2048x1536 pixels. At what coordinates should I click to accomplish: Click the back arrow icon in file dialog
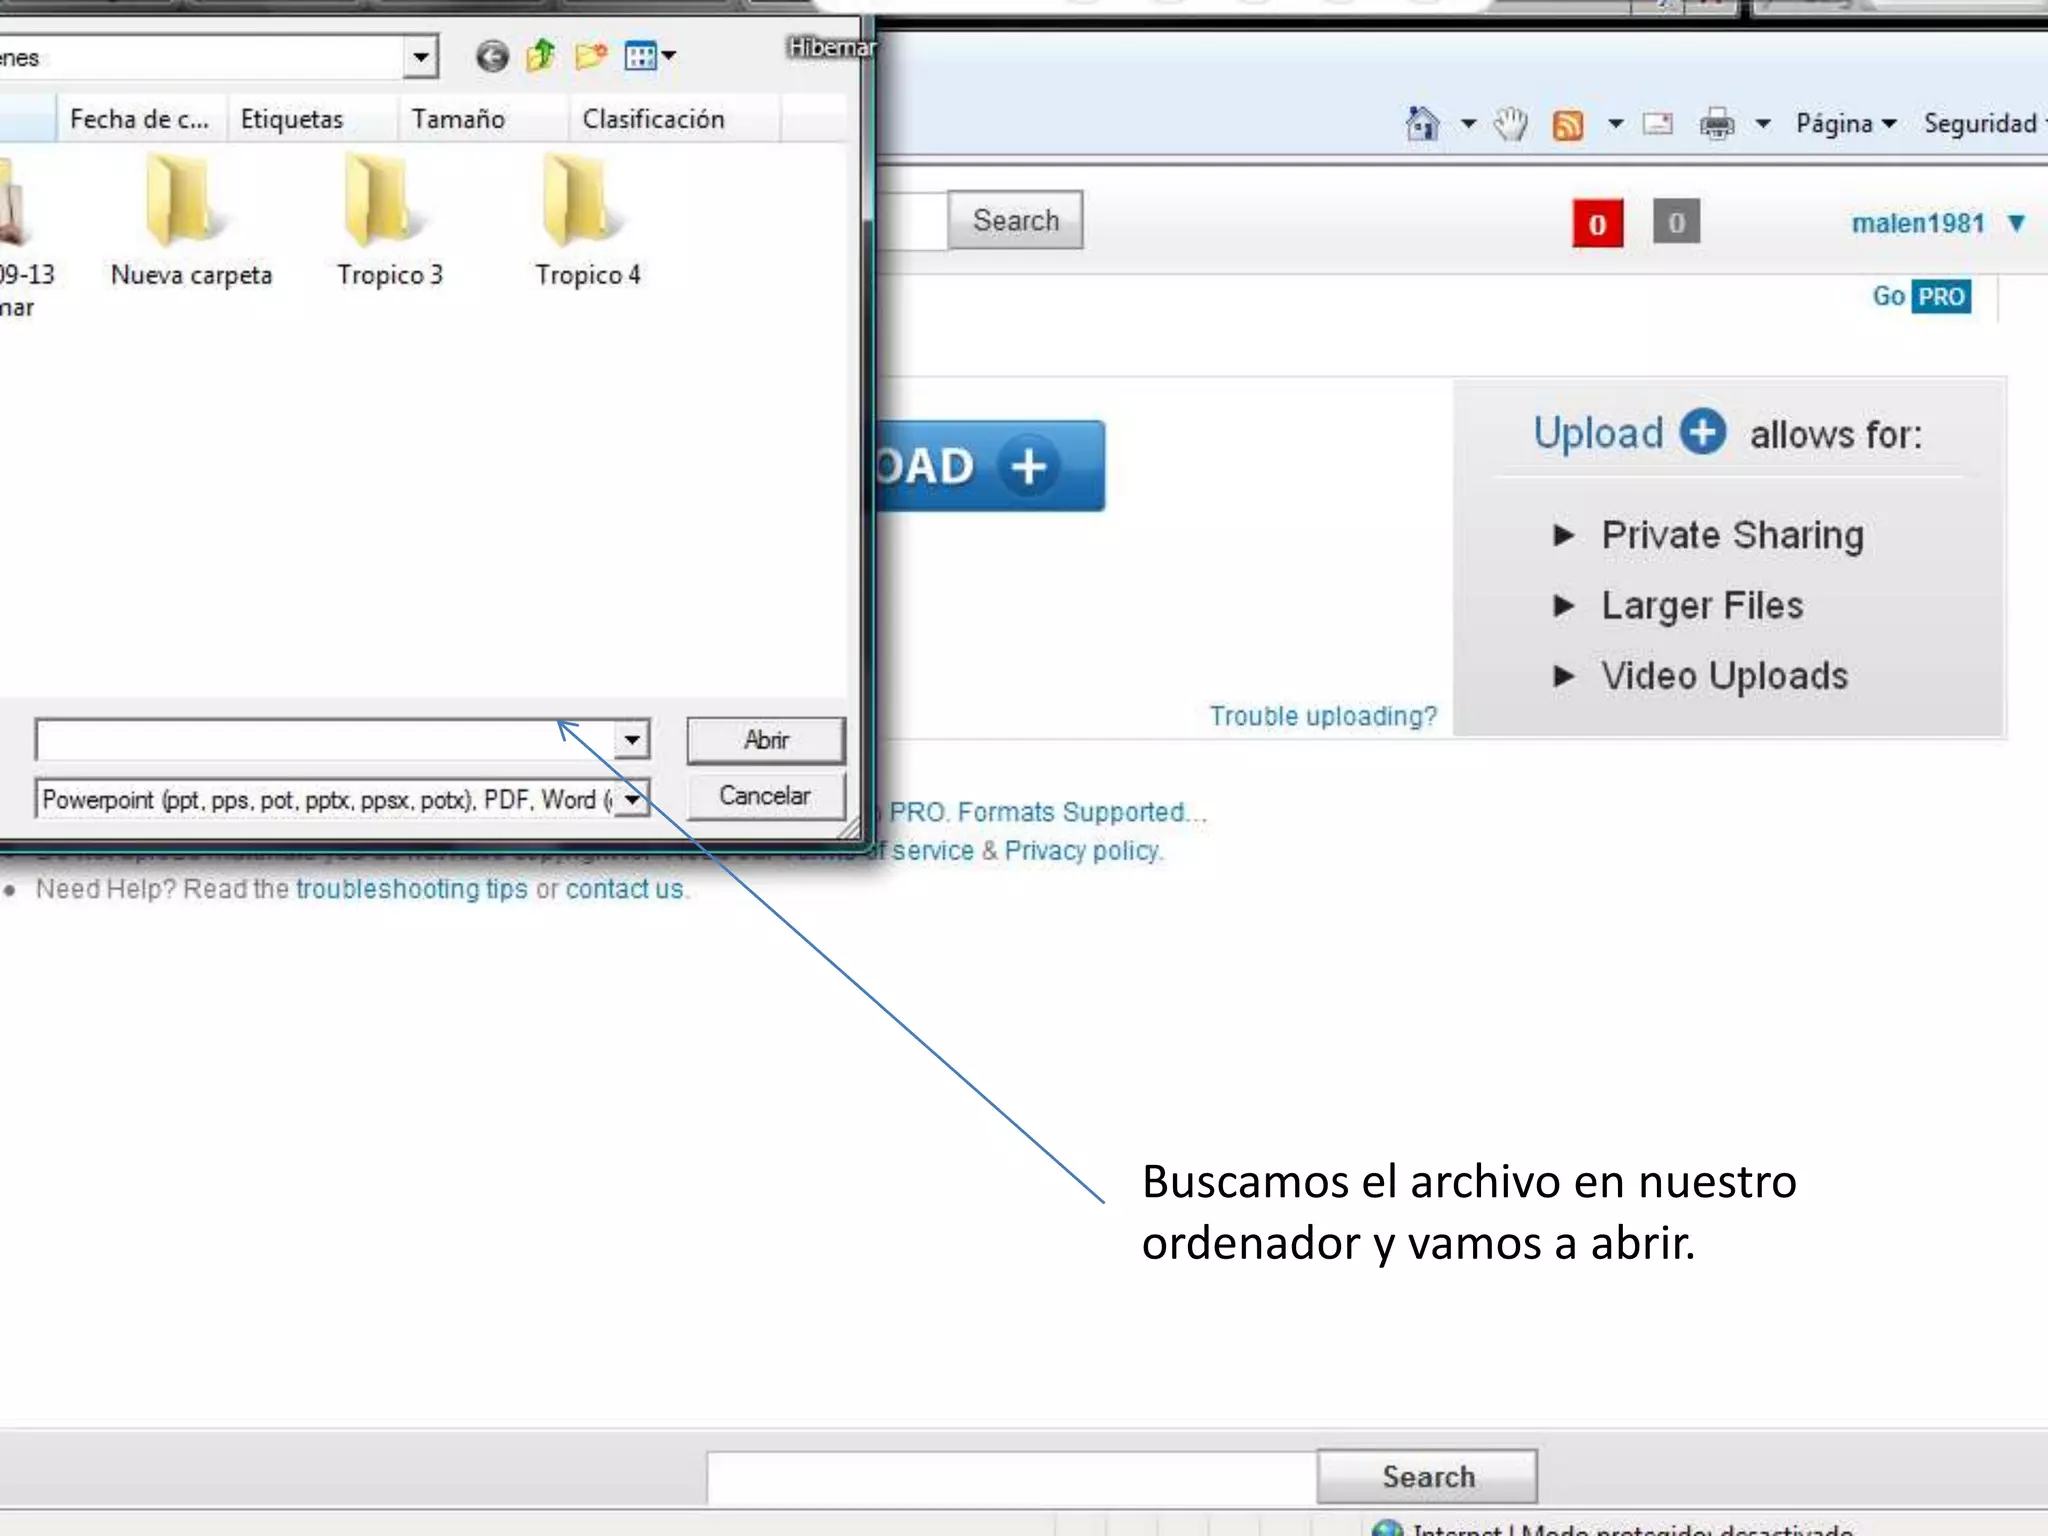pyautogui.click(x=491, y=56)
